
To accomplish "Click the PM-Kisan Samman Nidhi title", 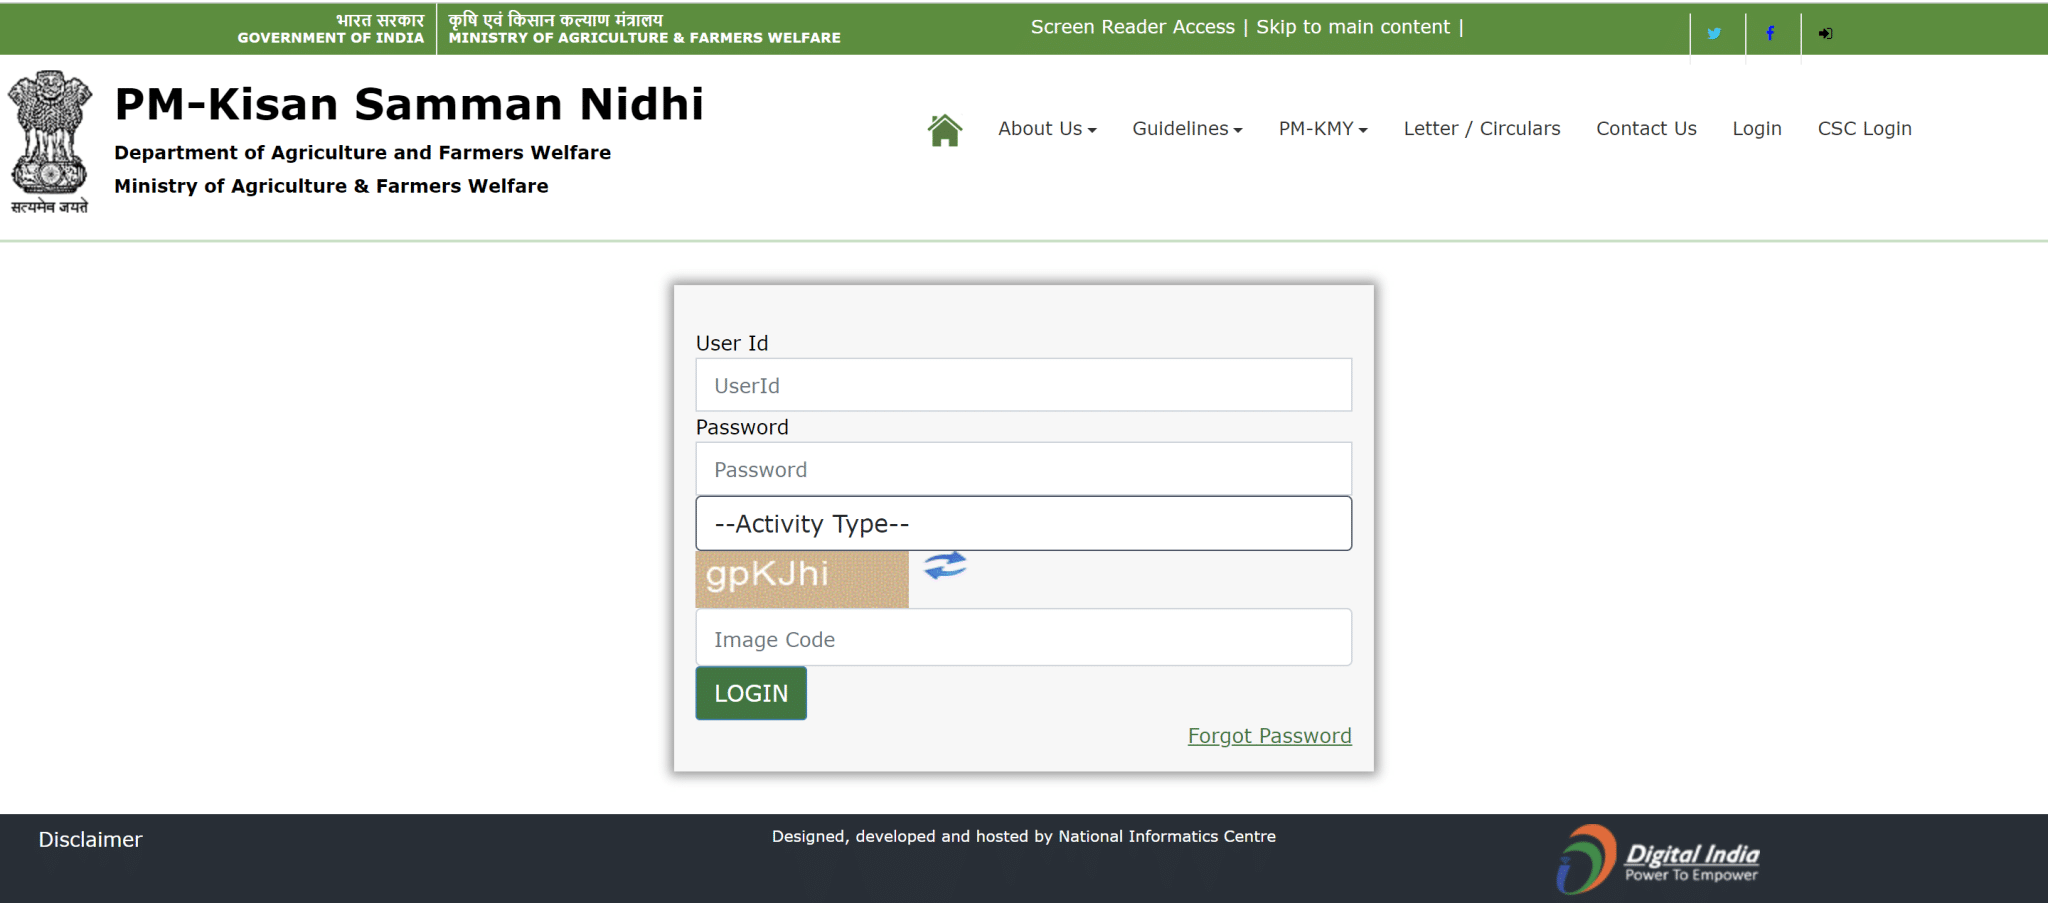I will [x=409, y=103].
